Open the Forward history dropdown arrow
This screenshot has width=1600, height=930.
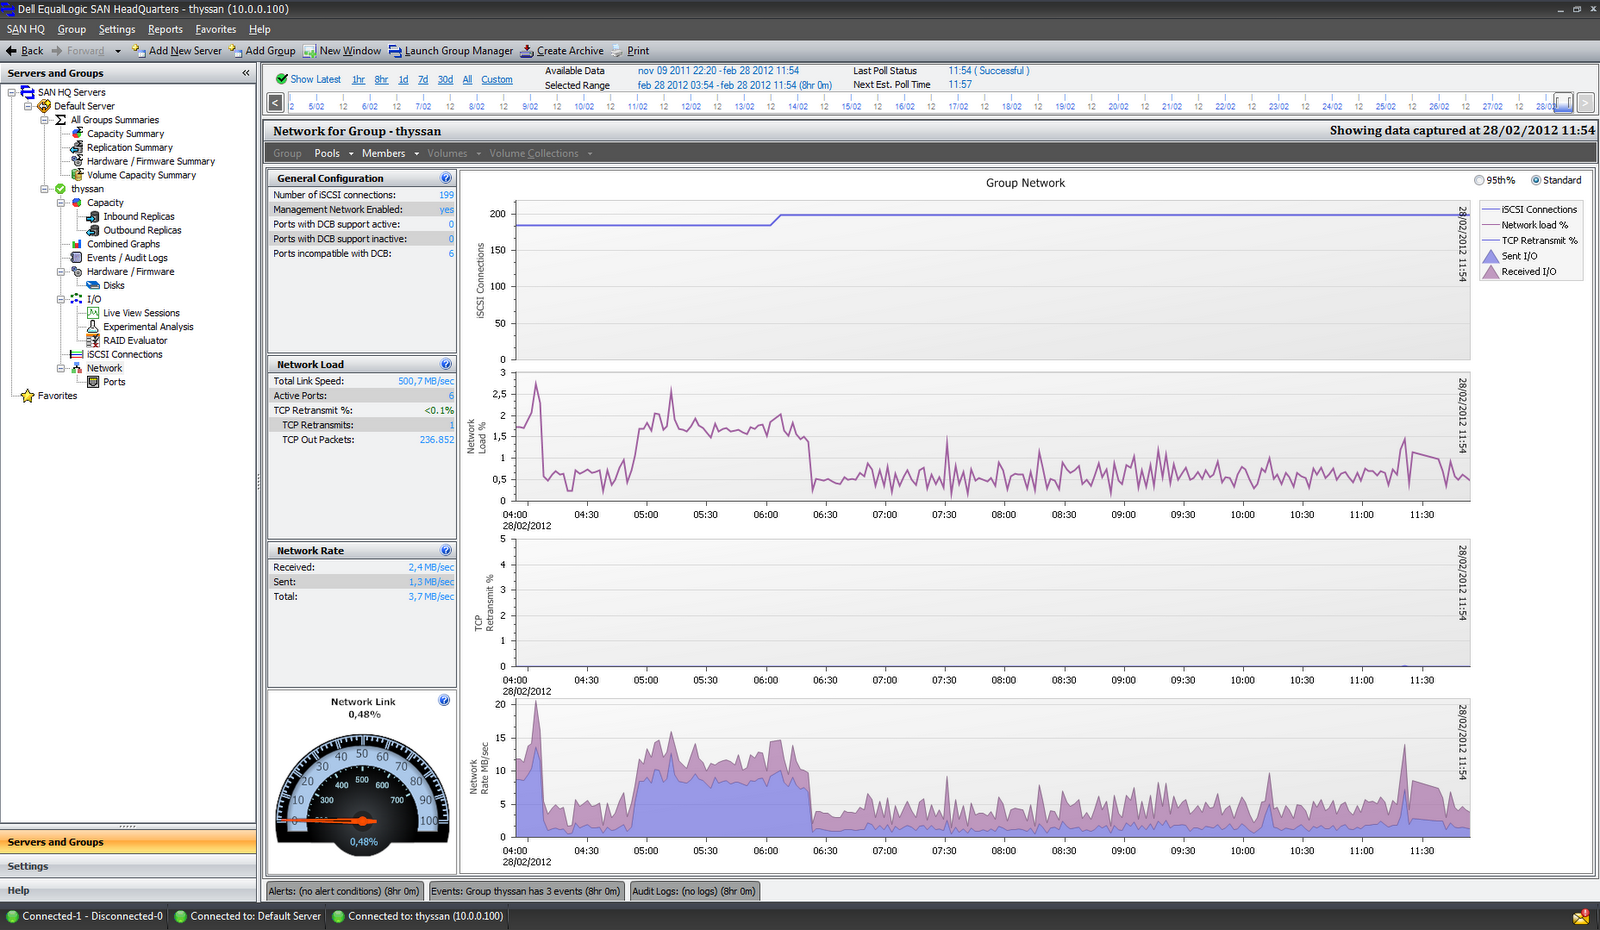pyautogui.click(x=117, y=51)
